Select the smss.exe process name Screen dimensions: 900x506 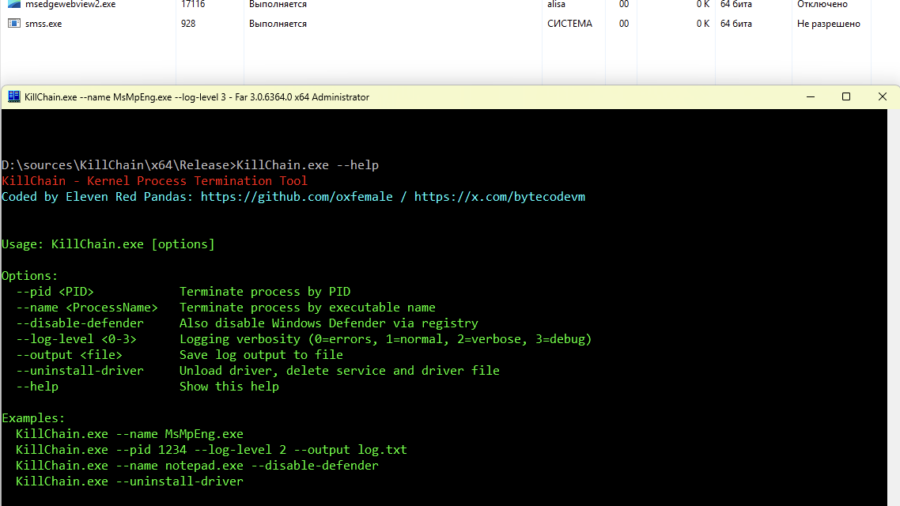(44, 24)
